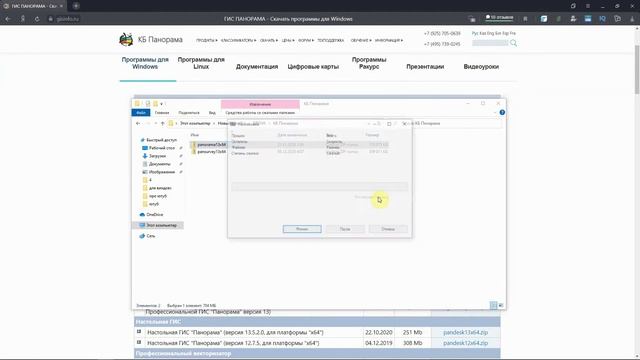The width and height of the screenshot is (640, 360).
Task: Switch Explorer to details view icon
Action: click(493, 305)
